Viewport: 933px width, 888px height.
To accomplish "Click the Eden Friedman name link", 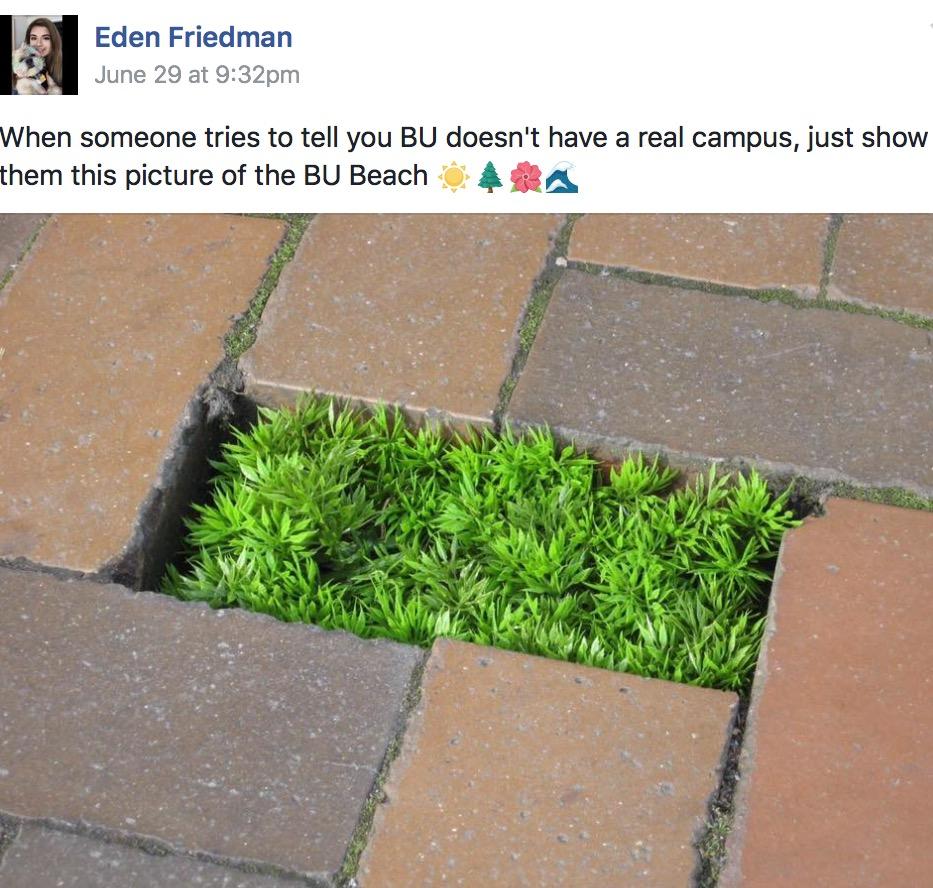I will 193,38.
